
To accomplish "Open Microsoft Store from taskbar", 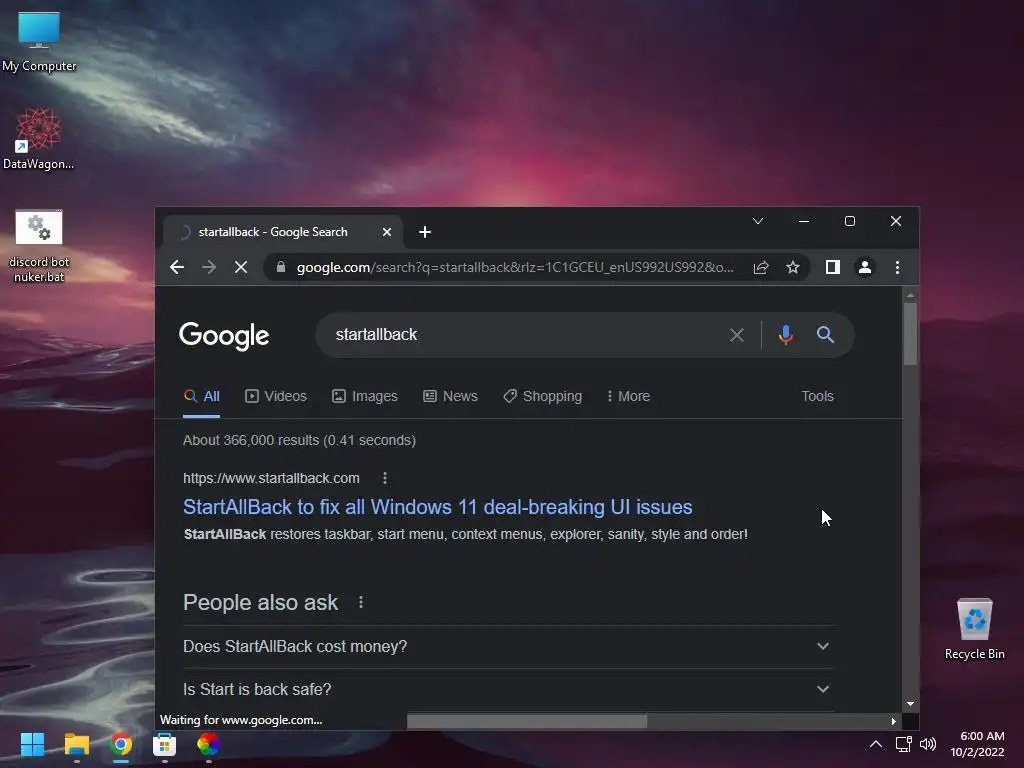I will [165, 744].
